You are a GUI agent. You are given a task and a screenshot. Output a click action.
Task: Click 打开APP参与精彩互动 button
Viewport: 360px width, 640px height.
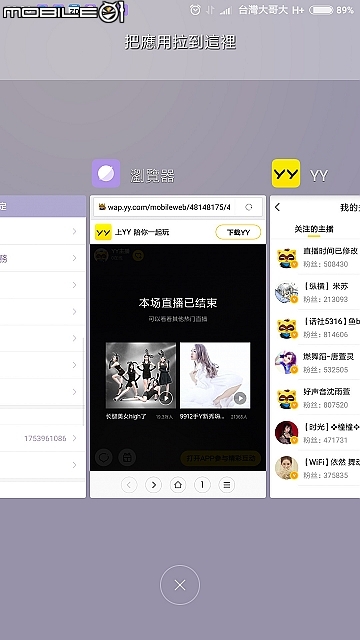(220, 458)
